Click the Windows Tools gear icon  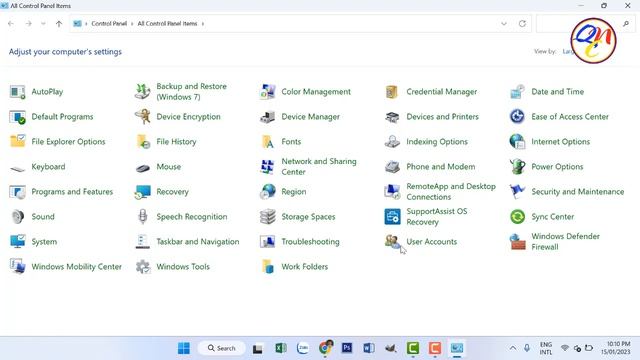(x=142, y=267)
